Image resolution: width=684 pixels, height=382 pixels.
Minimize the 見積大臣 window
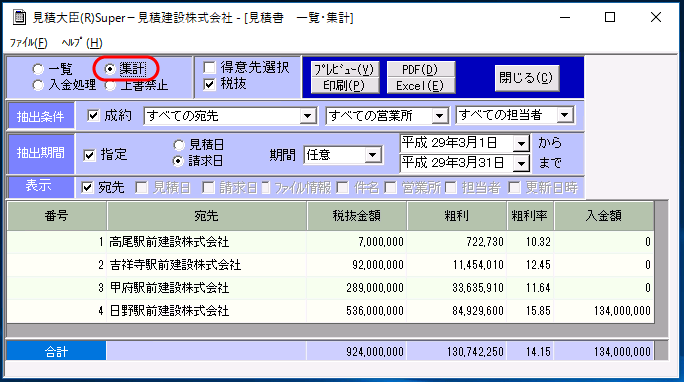coord(565,17)
